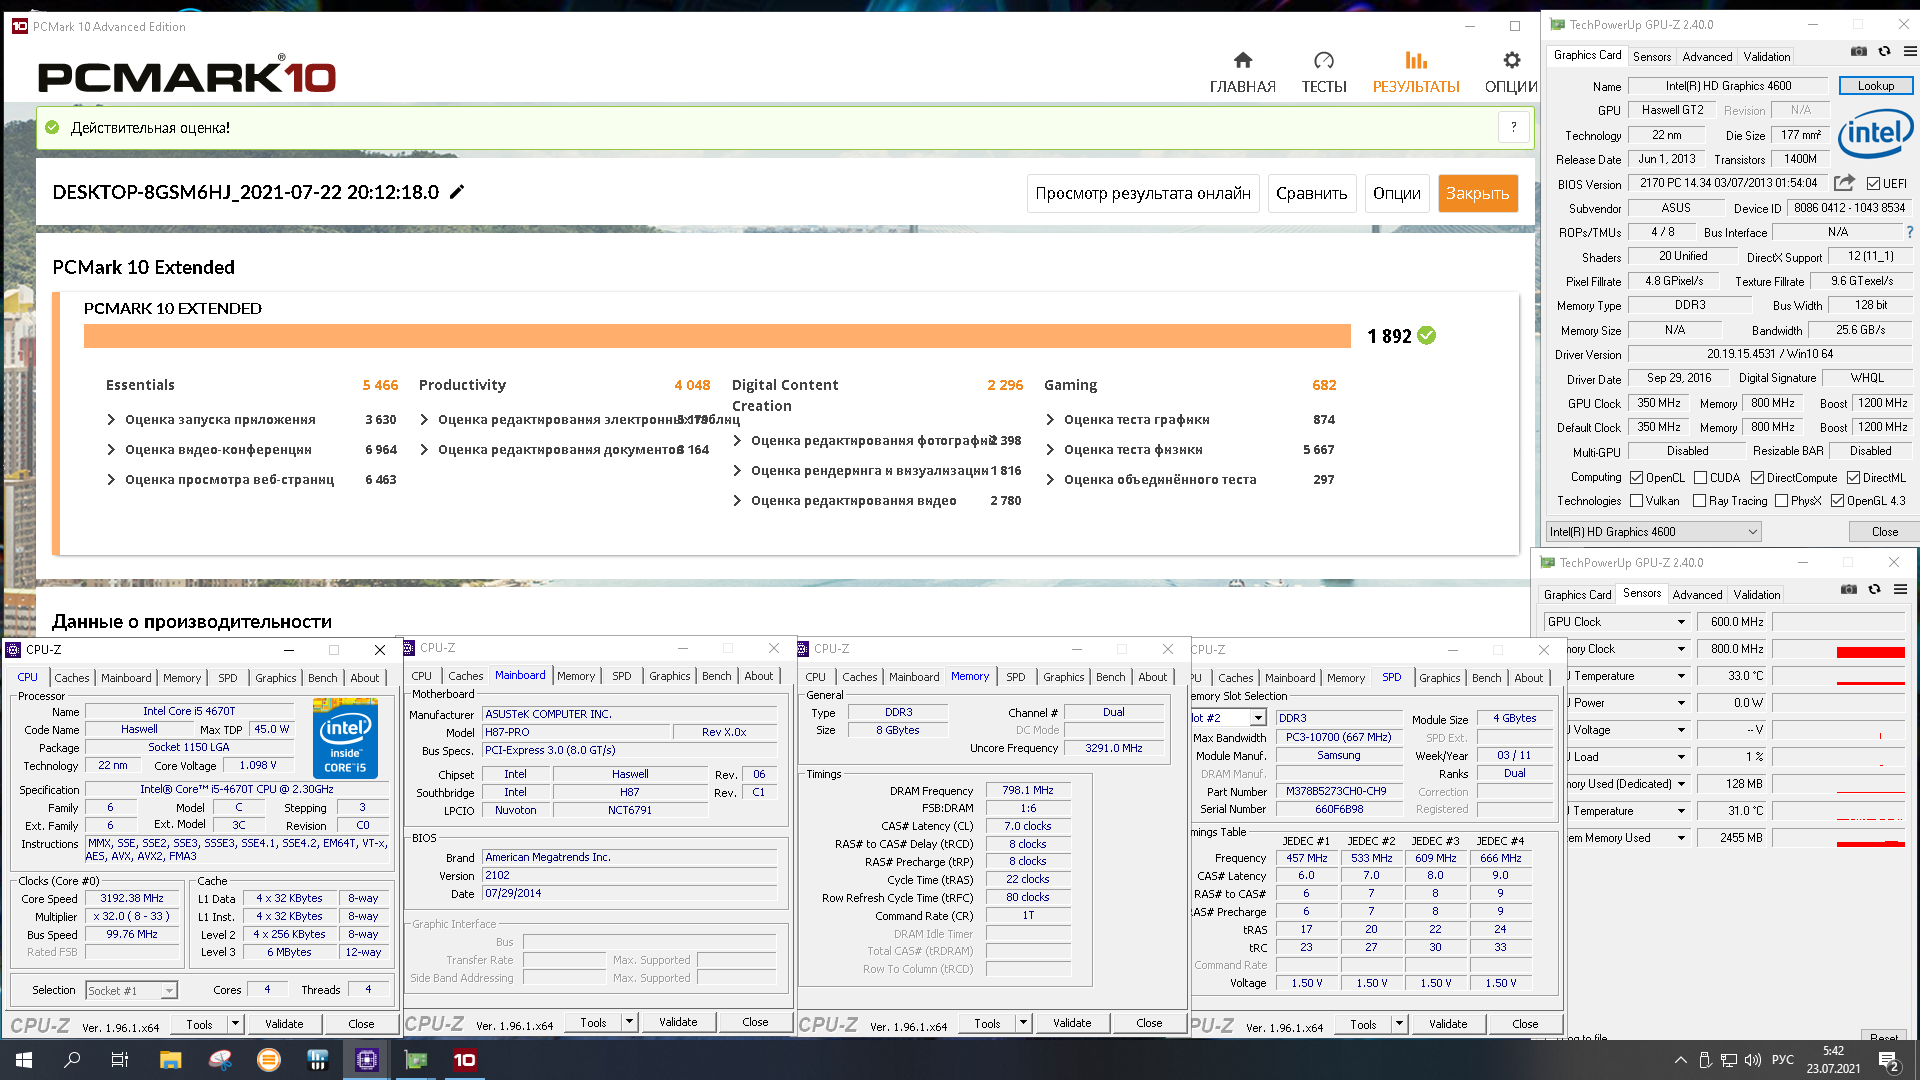
Task: Go to the ТЕСТЫ benchmarks section
Action: tap(1324, 73)
